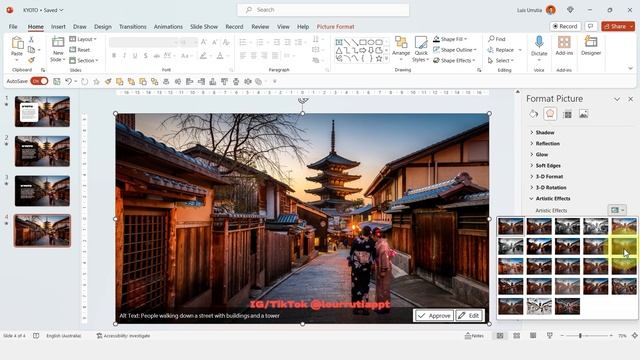The width and height of the screenshot is (640, 360).
Task: Click the Reset slide button
Action: (80, 50)
